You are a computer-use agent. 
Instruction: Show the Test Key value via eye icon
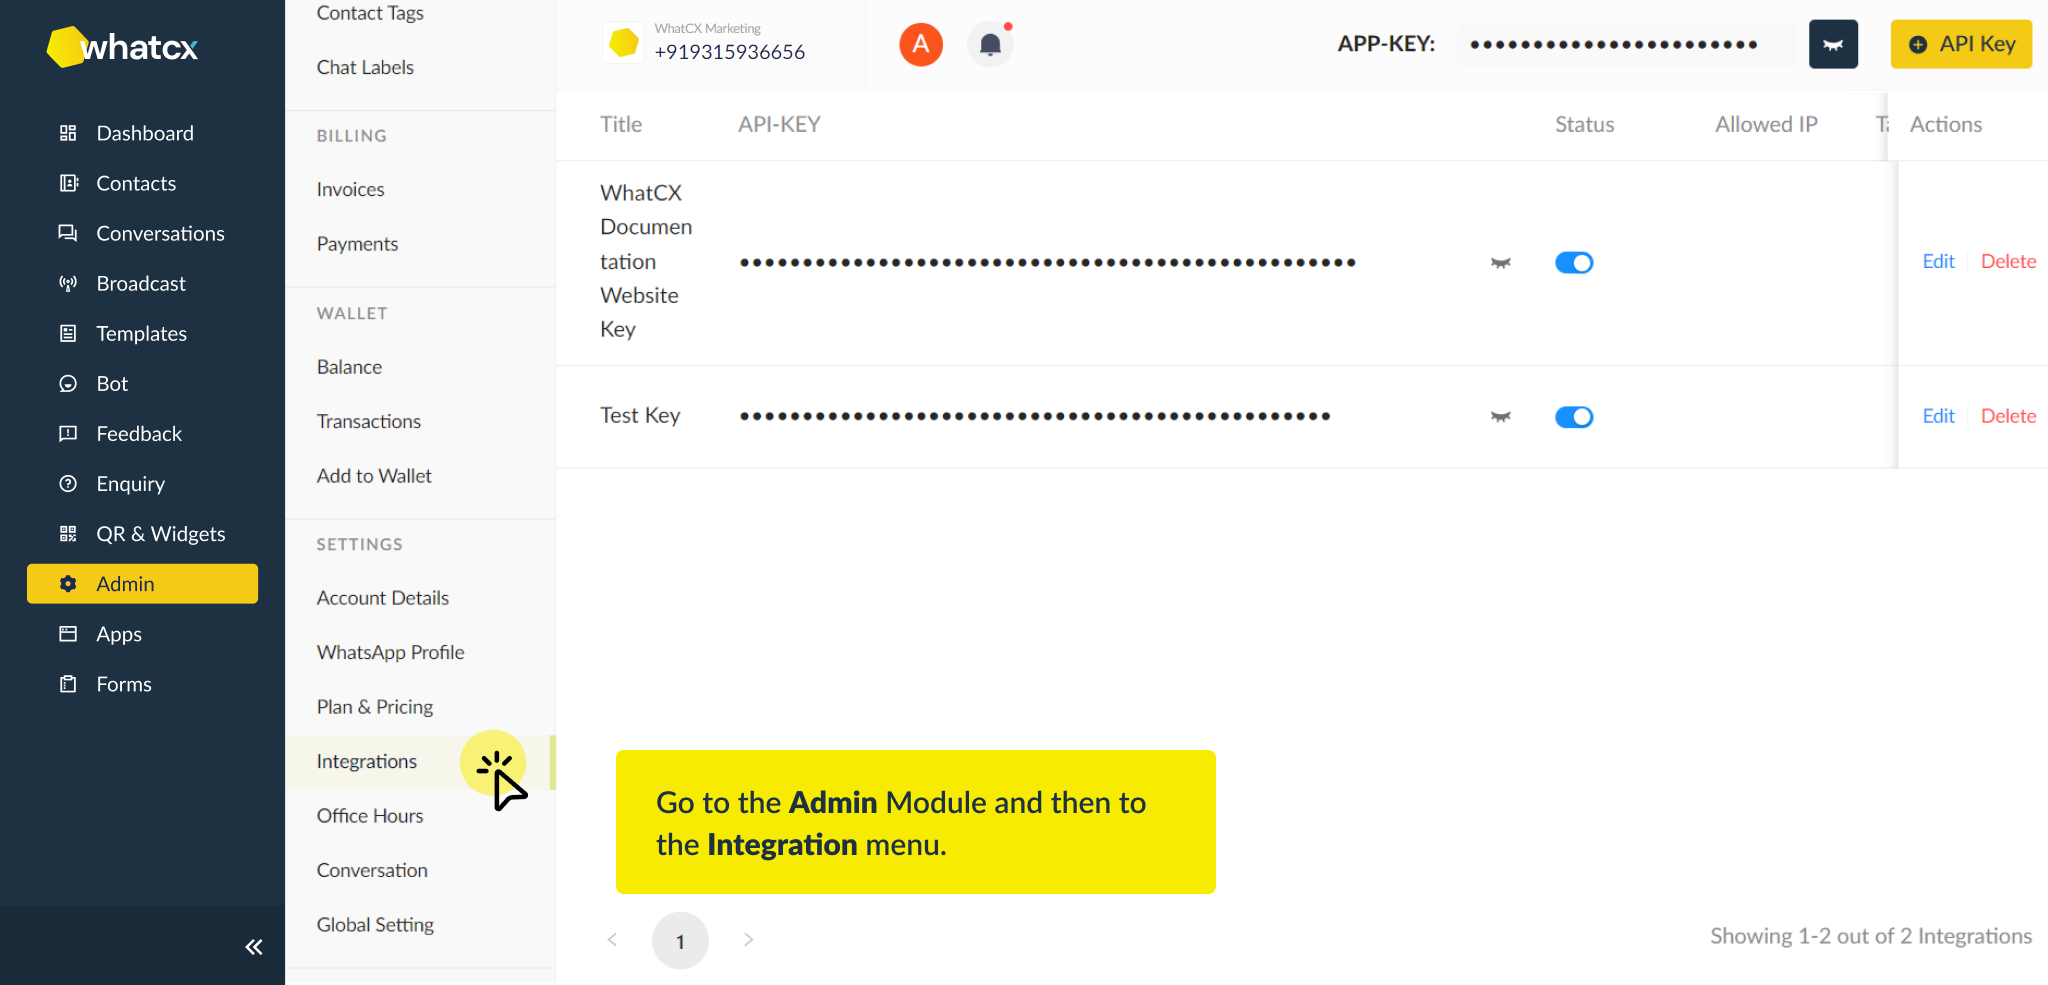click(x=1499, y=417)
